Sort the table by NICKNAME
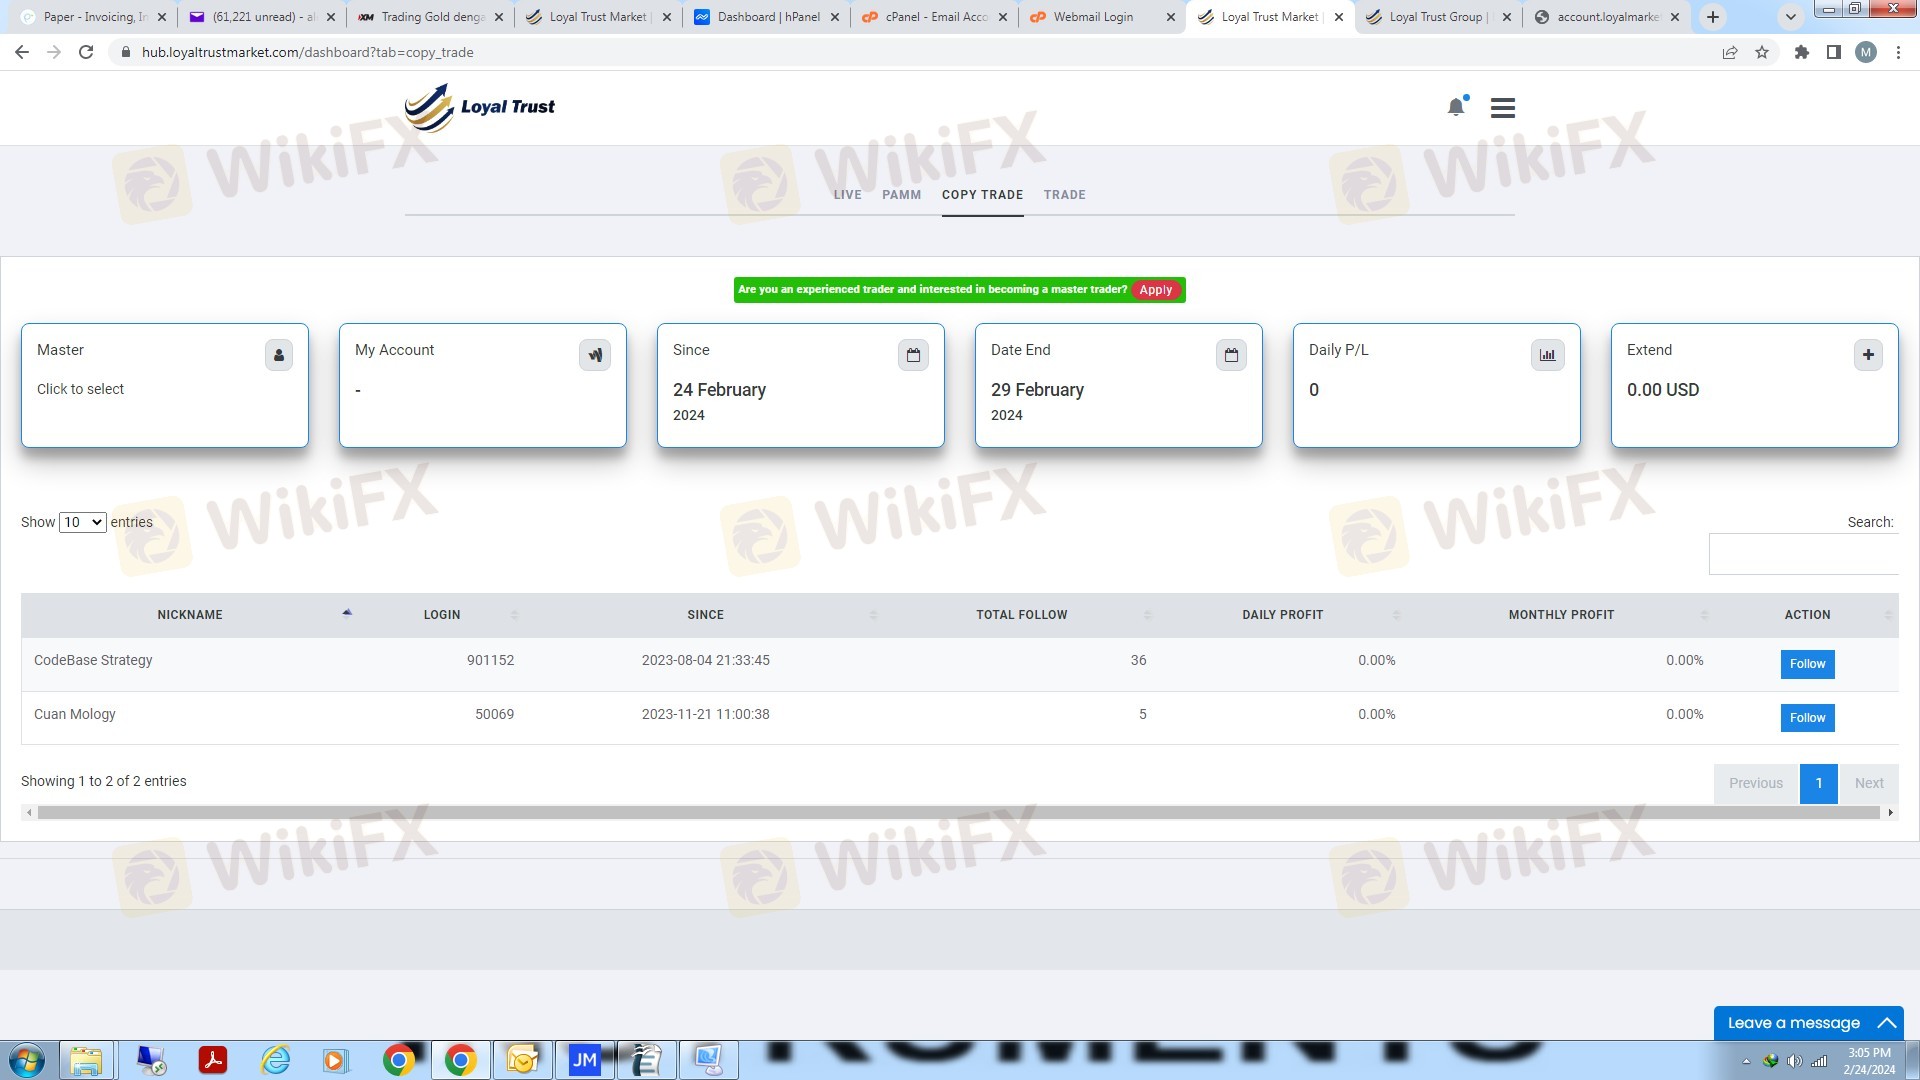Viewport: 1920px width, 1080px height. click(190, 615)
